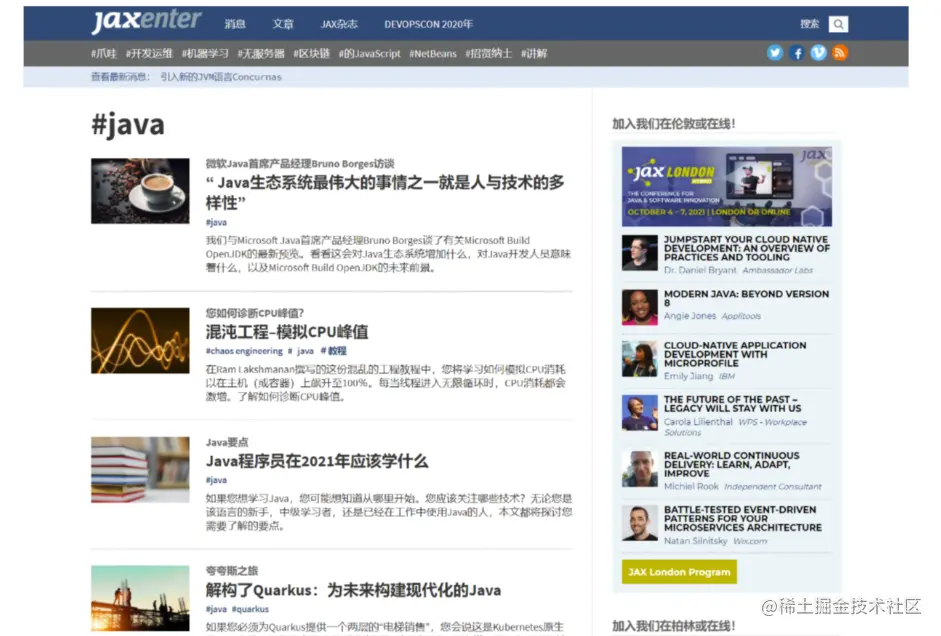The width and height of the screenshot is (941, 636).
Task: Select the #招贤纳士 topic tag
Action: [x=489, y=53]
